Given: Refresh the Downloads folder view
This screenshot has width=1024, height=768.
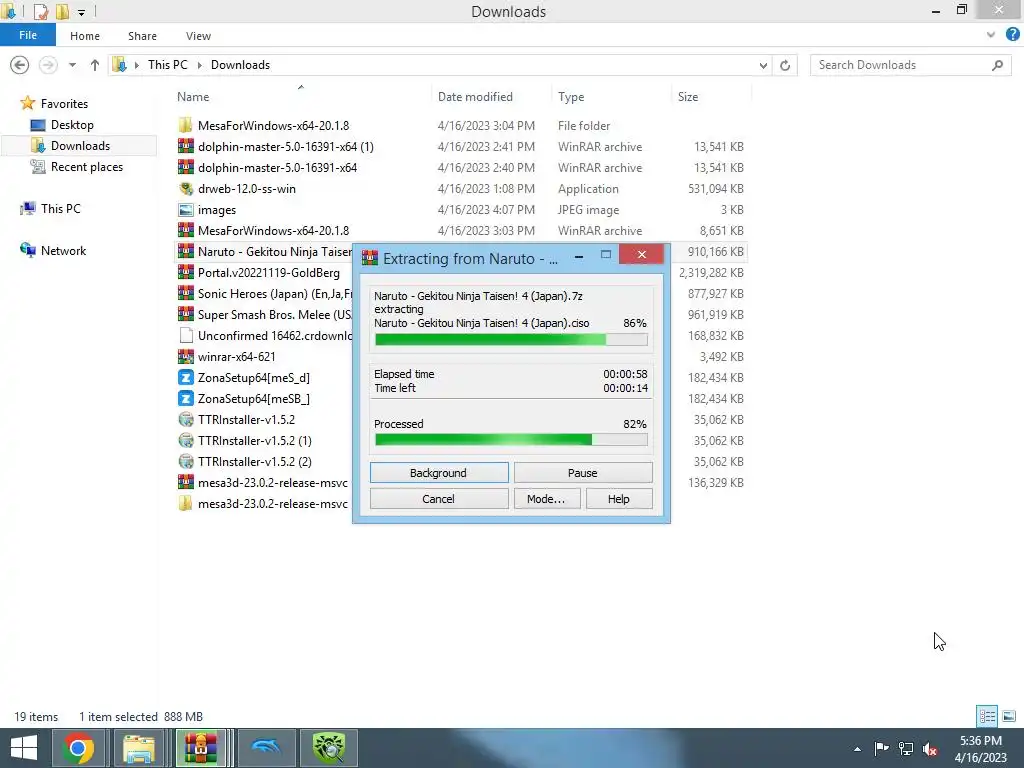Looking at the screenshot, I should (x=785, y=65).
